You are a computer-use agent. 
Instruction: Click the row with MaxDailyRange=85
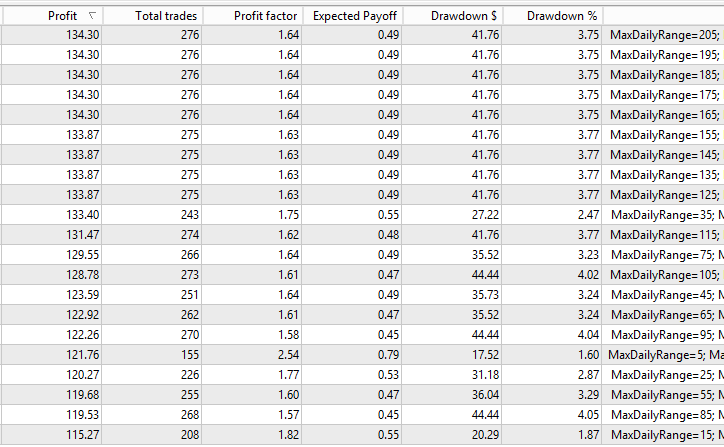click(x=362, y=415)
